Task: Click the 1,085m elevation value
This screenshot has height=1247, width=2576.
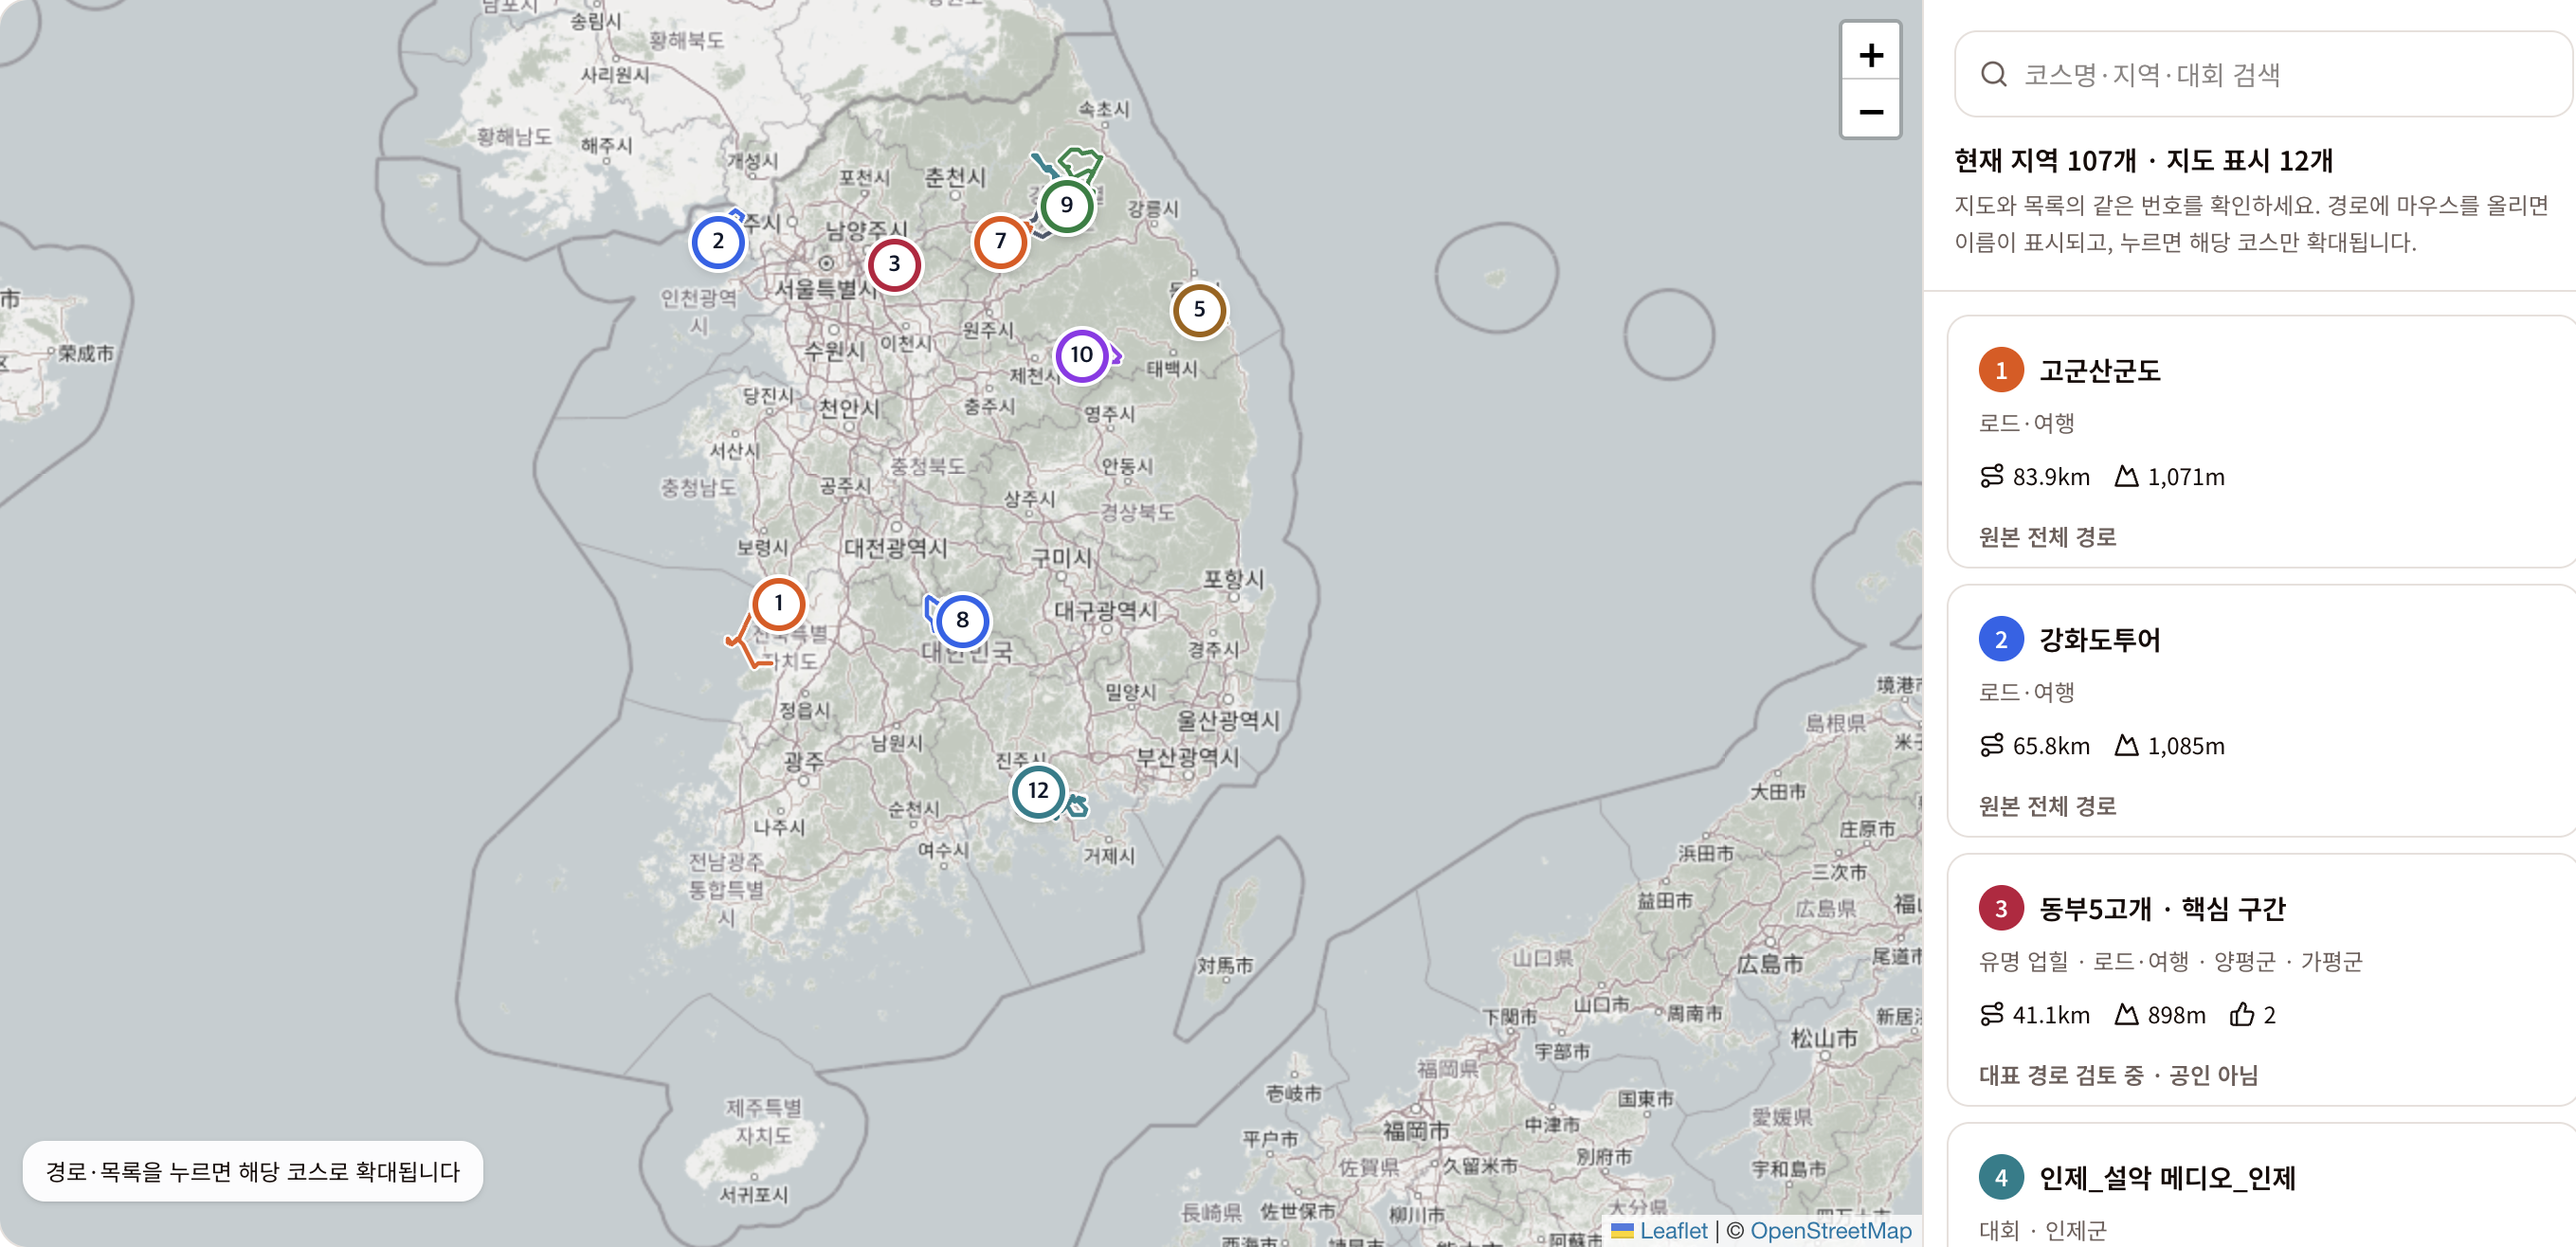Action: 2186,746
